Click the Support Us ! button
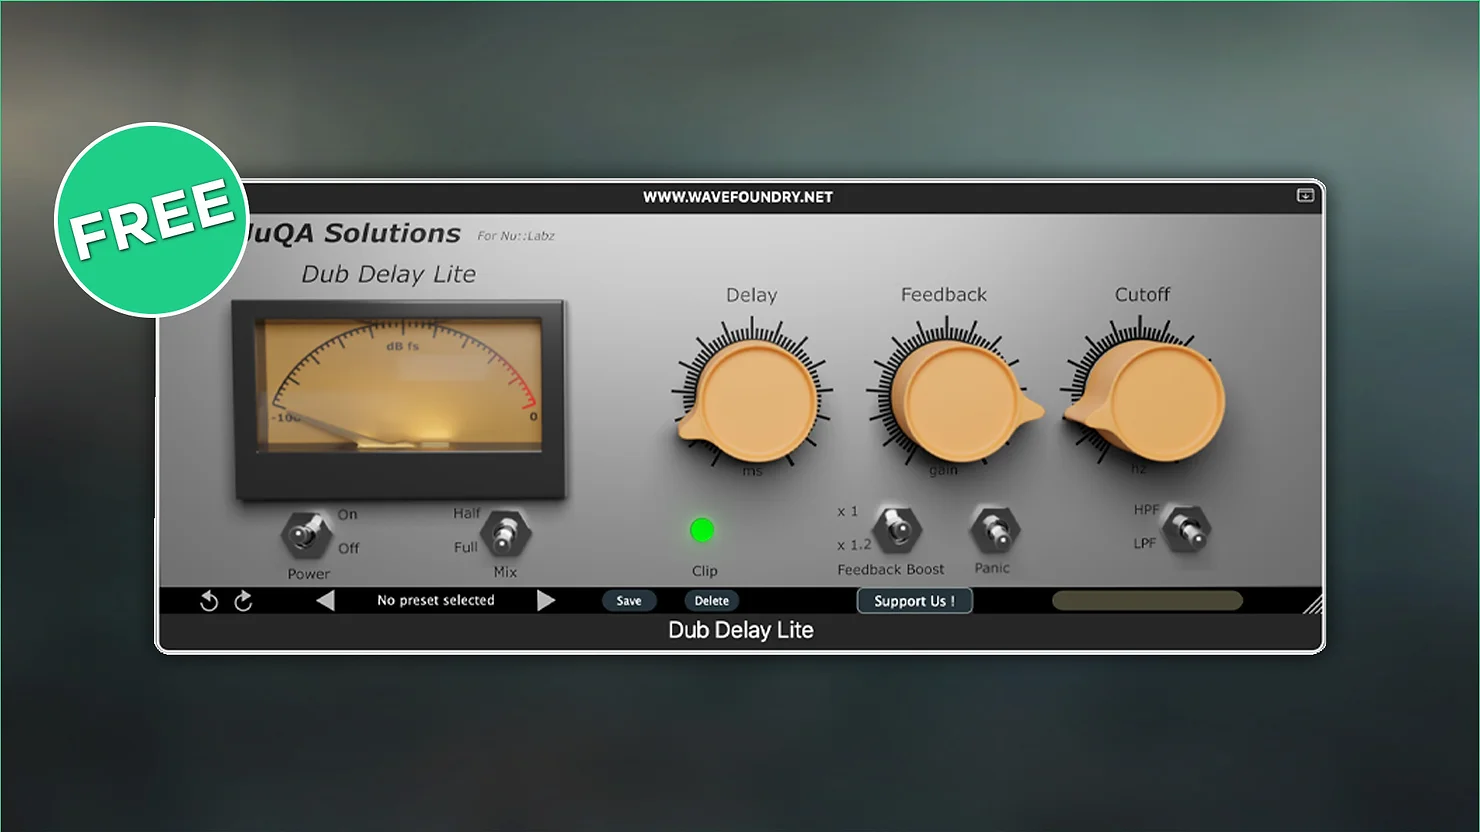The image size is (1480, 832). pyautogui.click(x=914, y=601)
